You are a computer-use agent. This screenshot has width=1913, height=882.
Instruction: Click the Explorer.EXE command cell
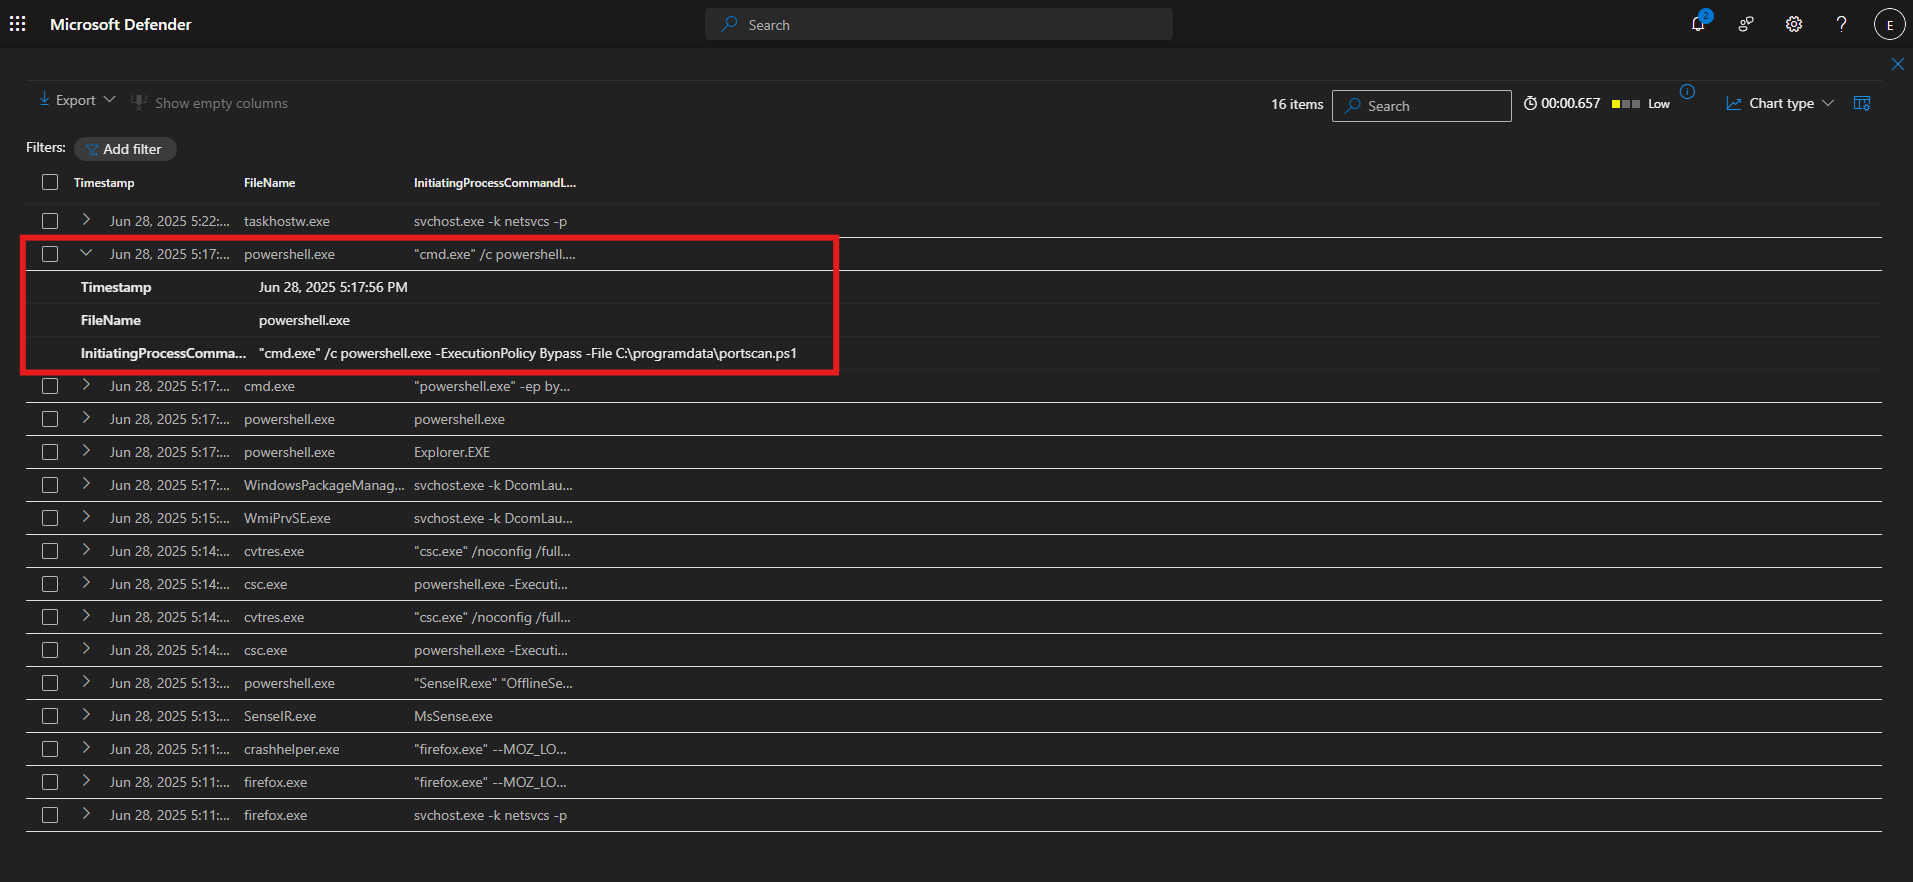[452, 452]
